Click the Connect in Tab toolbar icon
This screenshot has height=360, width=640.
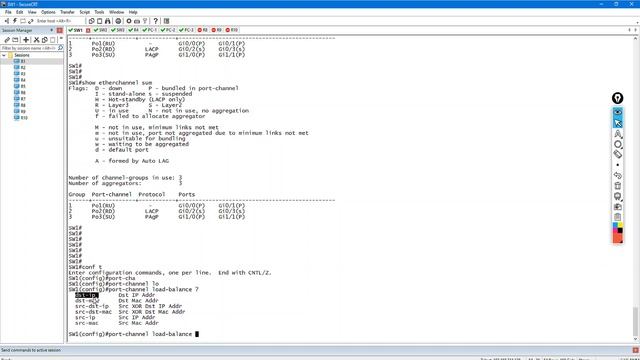click(x=23, y=21)
